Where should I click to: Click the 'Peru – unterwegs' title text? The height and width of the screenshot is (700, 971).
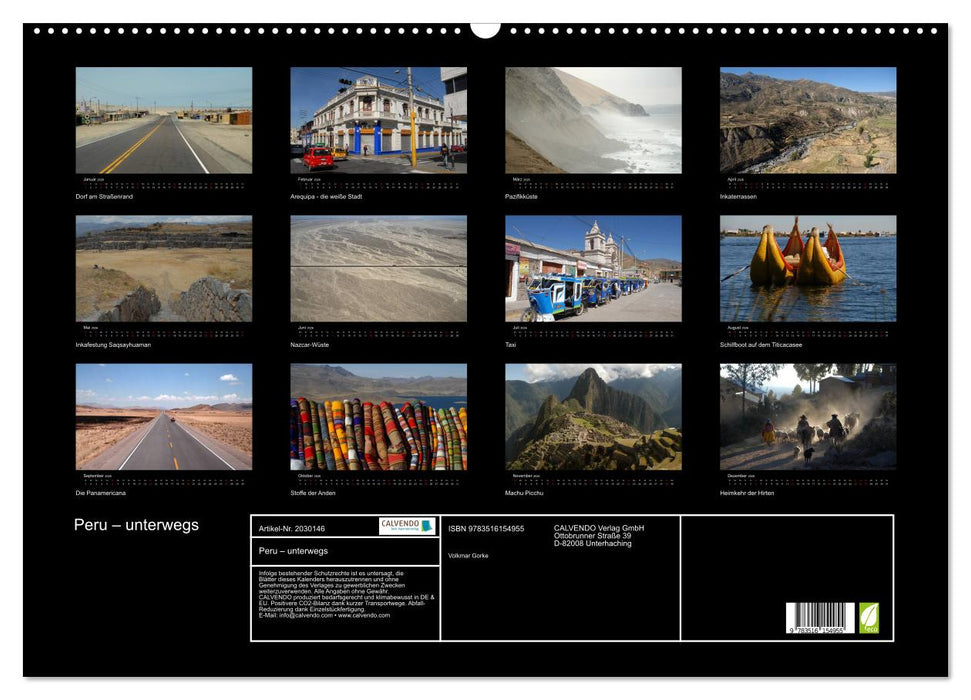click(136, 522)
